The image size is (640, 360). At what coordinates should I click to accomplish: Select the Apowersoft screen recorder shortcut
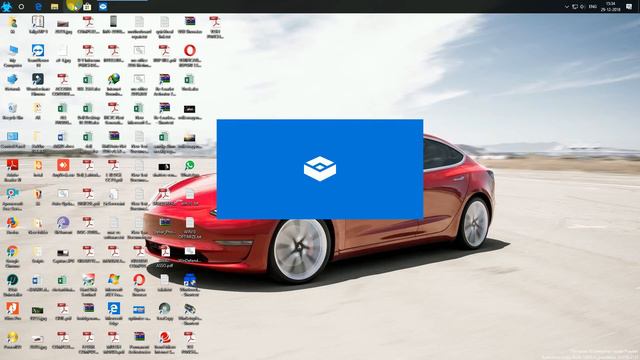pyautogui.click(x=13, y=198)
